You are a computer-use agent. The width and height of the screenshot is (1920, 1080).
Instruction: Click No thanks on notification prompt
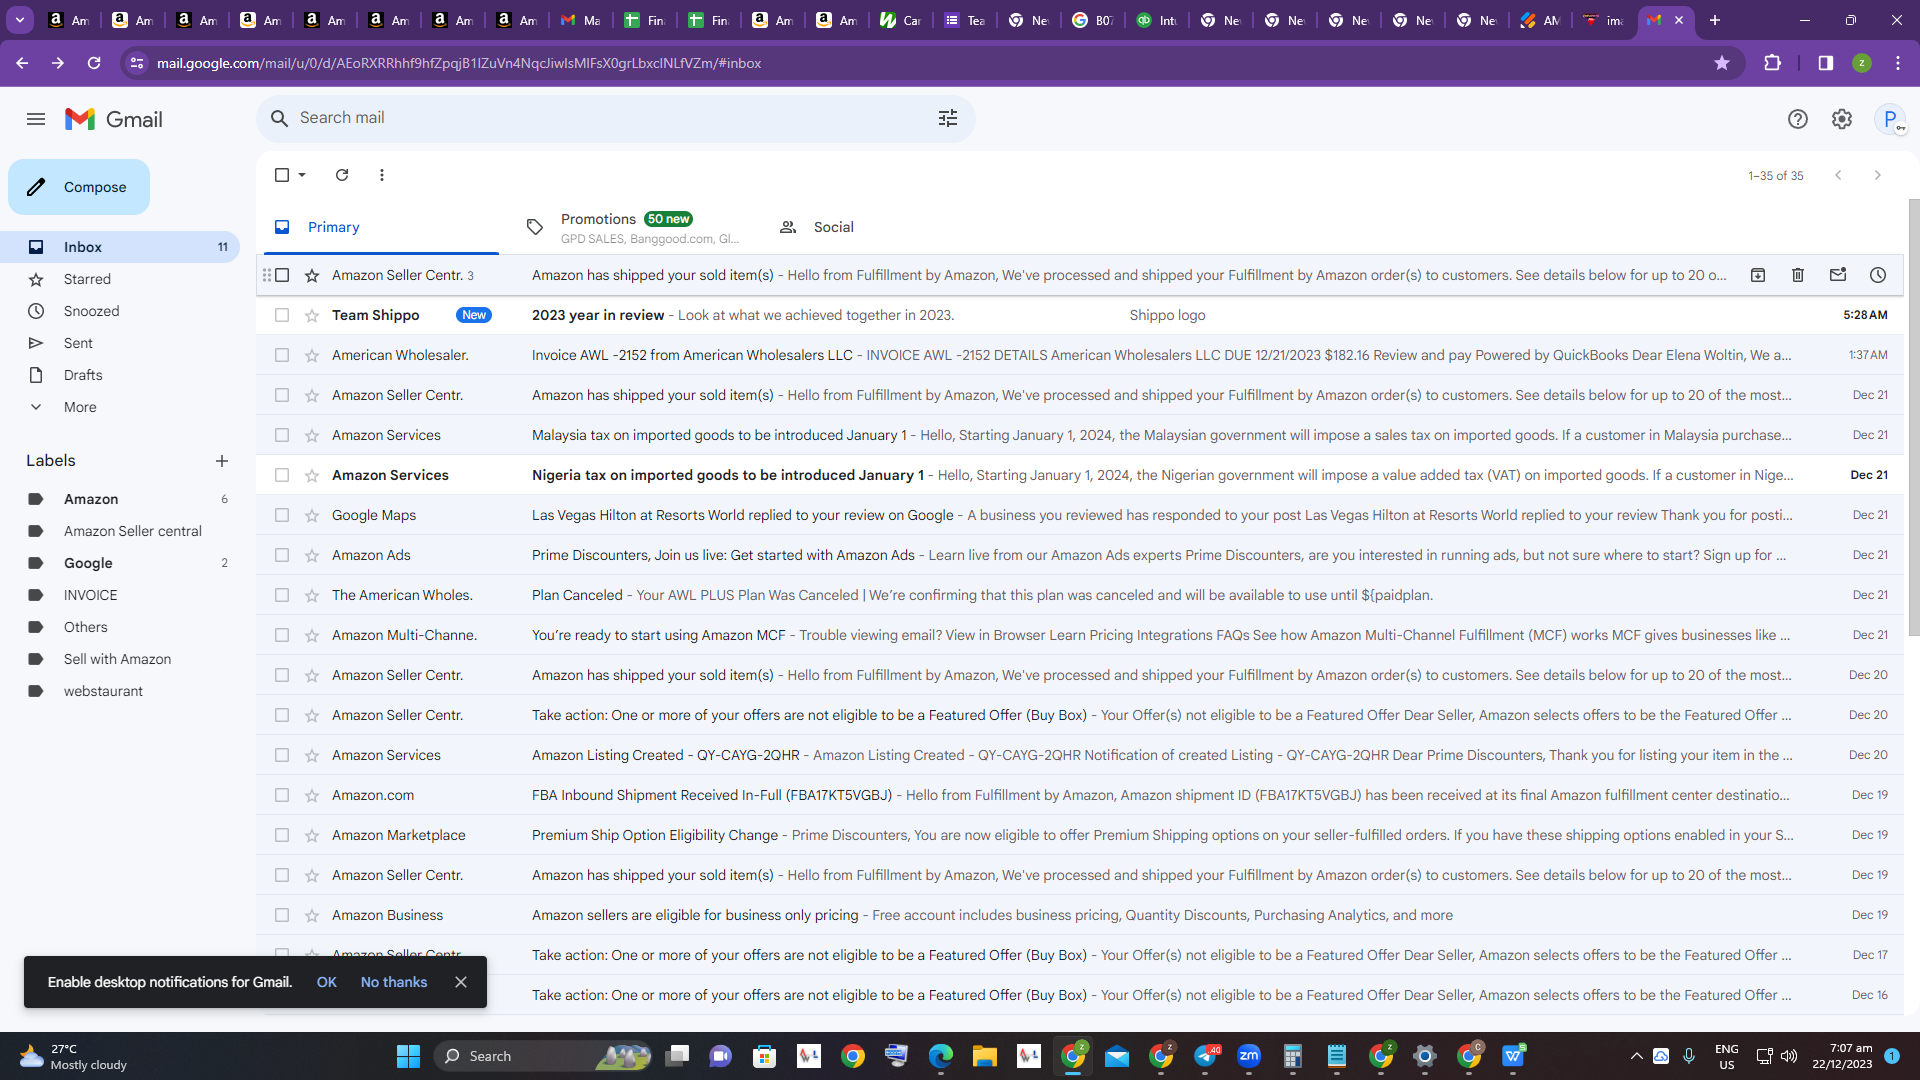coord(394,982)
